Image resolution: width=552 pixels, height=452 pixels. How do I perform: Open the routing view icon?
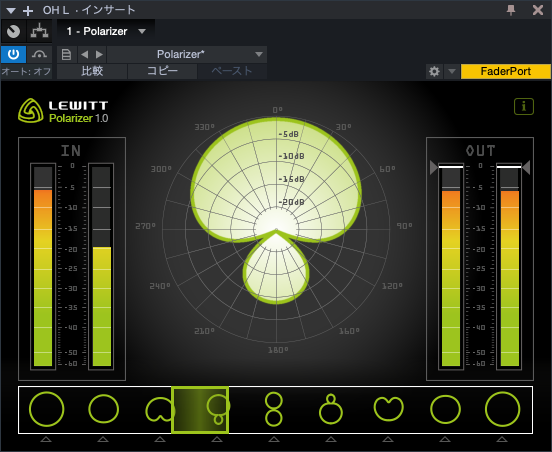tap(39, 32)
